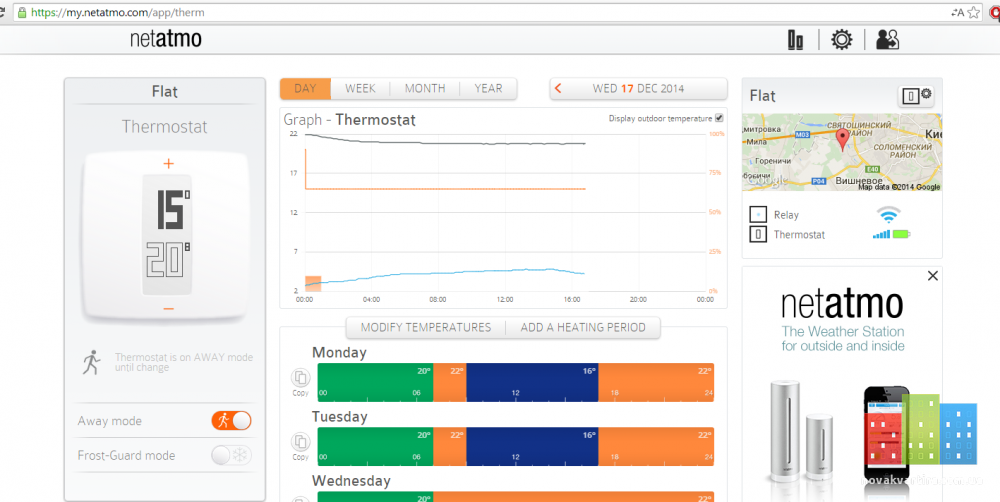Switch to the WEEK tab
This screenshot has width=1000, height=502.
pos(360,89)
